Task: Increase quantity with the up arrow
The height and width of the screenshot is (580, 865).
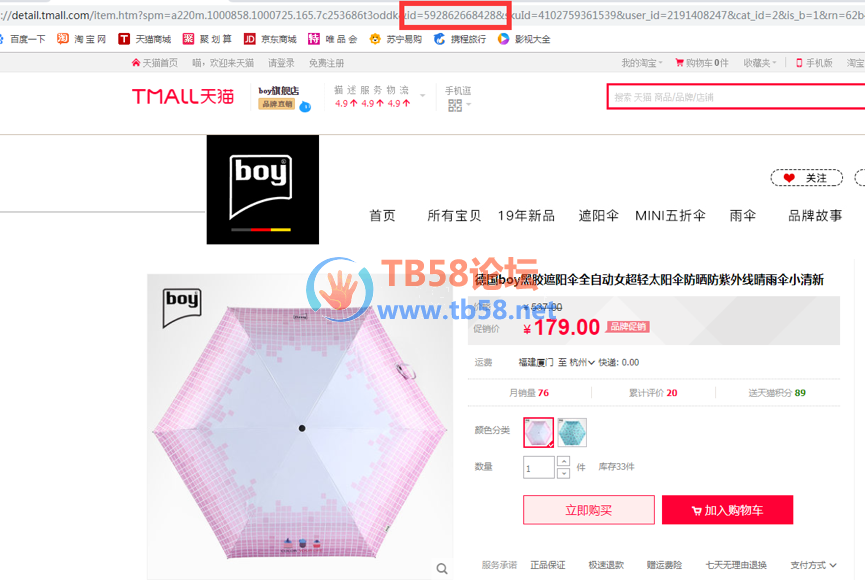Action: point(563,461)
